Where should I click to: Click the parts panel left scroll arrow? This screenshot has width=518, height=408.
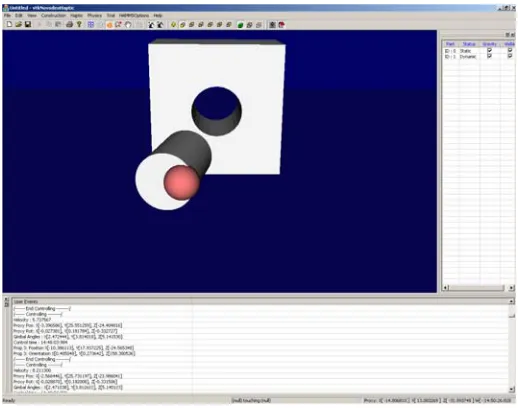tap(446, 288)
